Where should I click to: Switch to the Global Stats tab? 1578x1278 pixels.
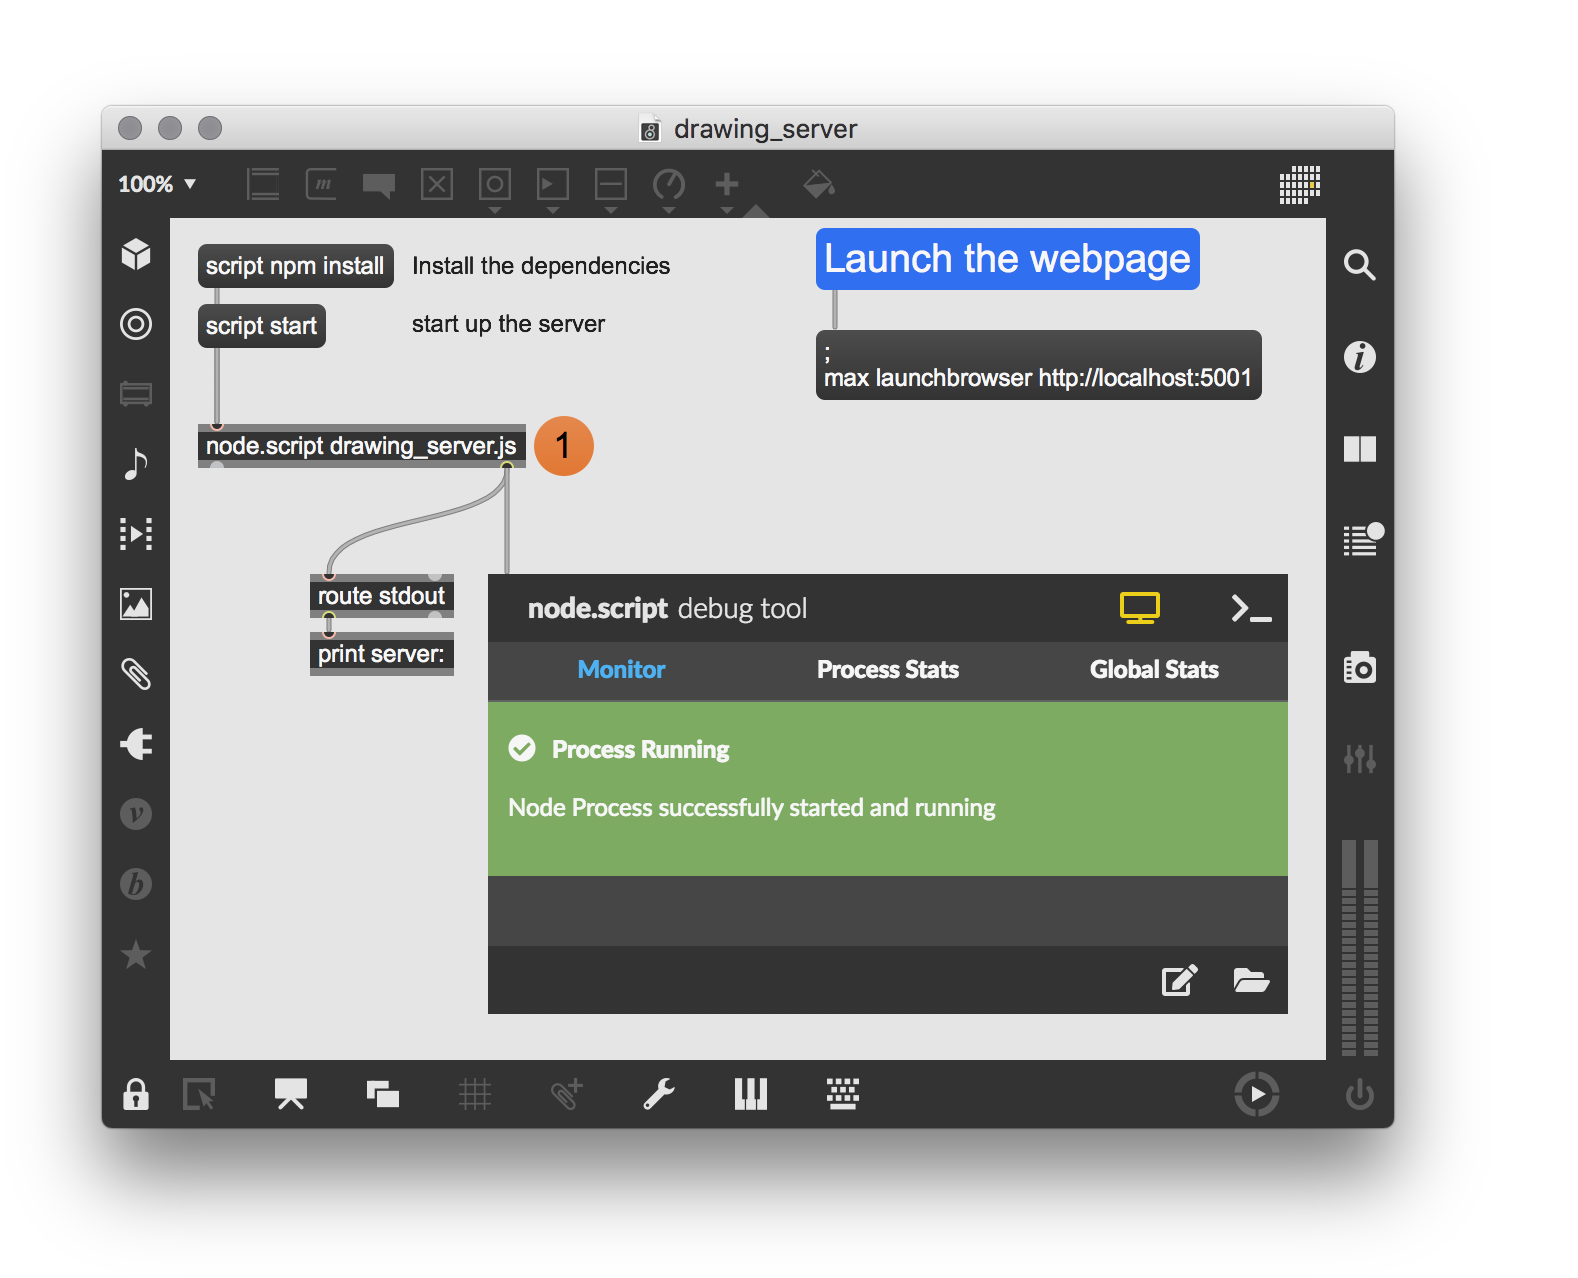[1153, 670]
